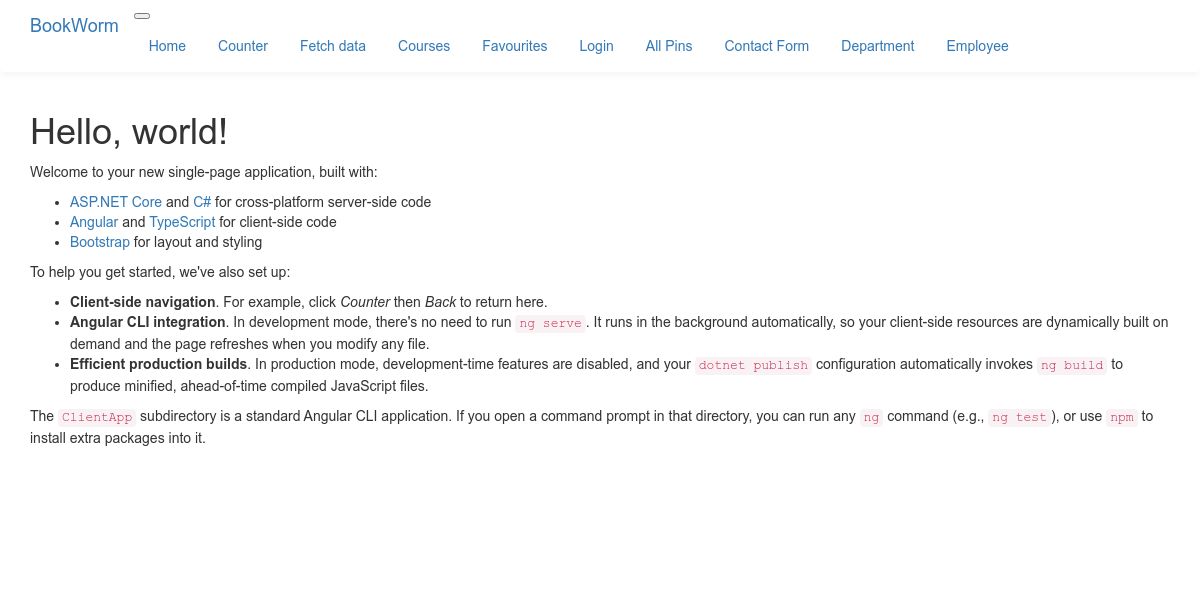Image resolution: width=1200 pixels, height=600 pixels.
Task: Open the Home nav item
Action: 167,46
